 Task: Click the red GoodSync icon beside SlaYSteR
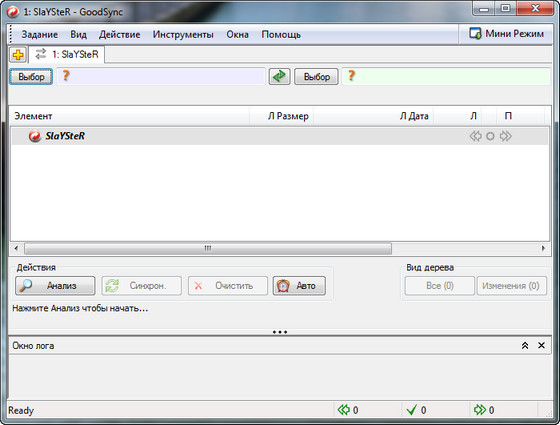(x=35, y=136)
